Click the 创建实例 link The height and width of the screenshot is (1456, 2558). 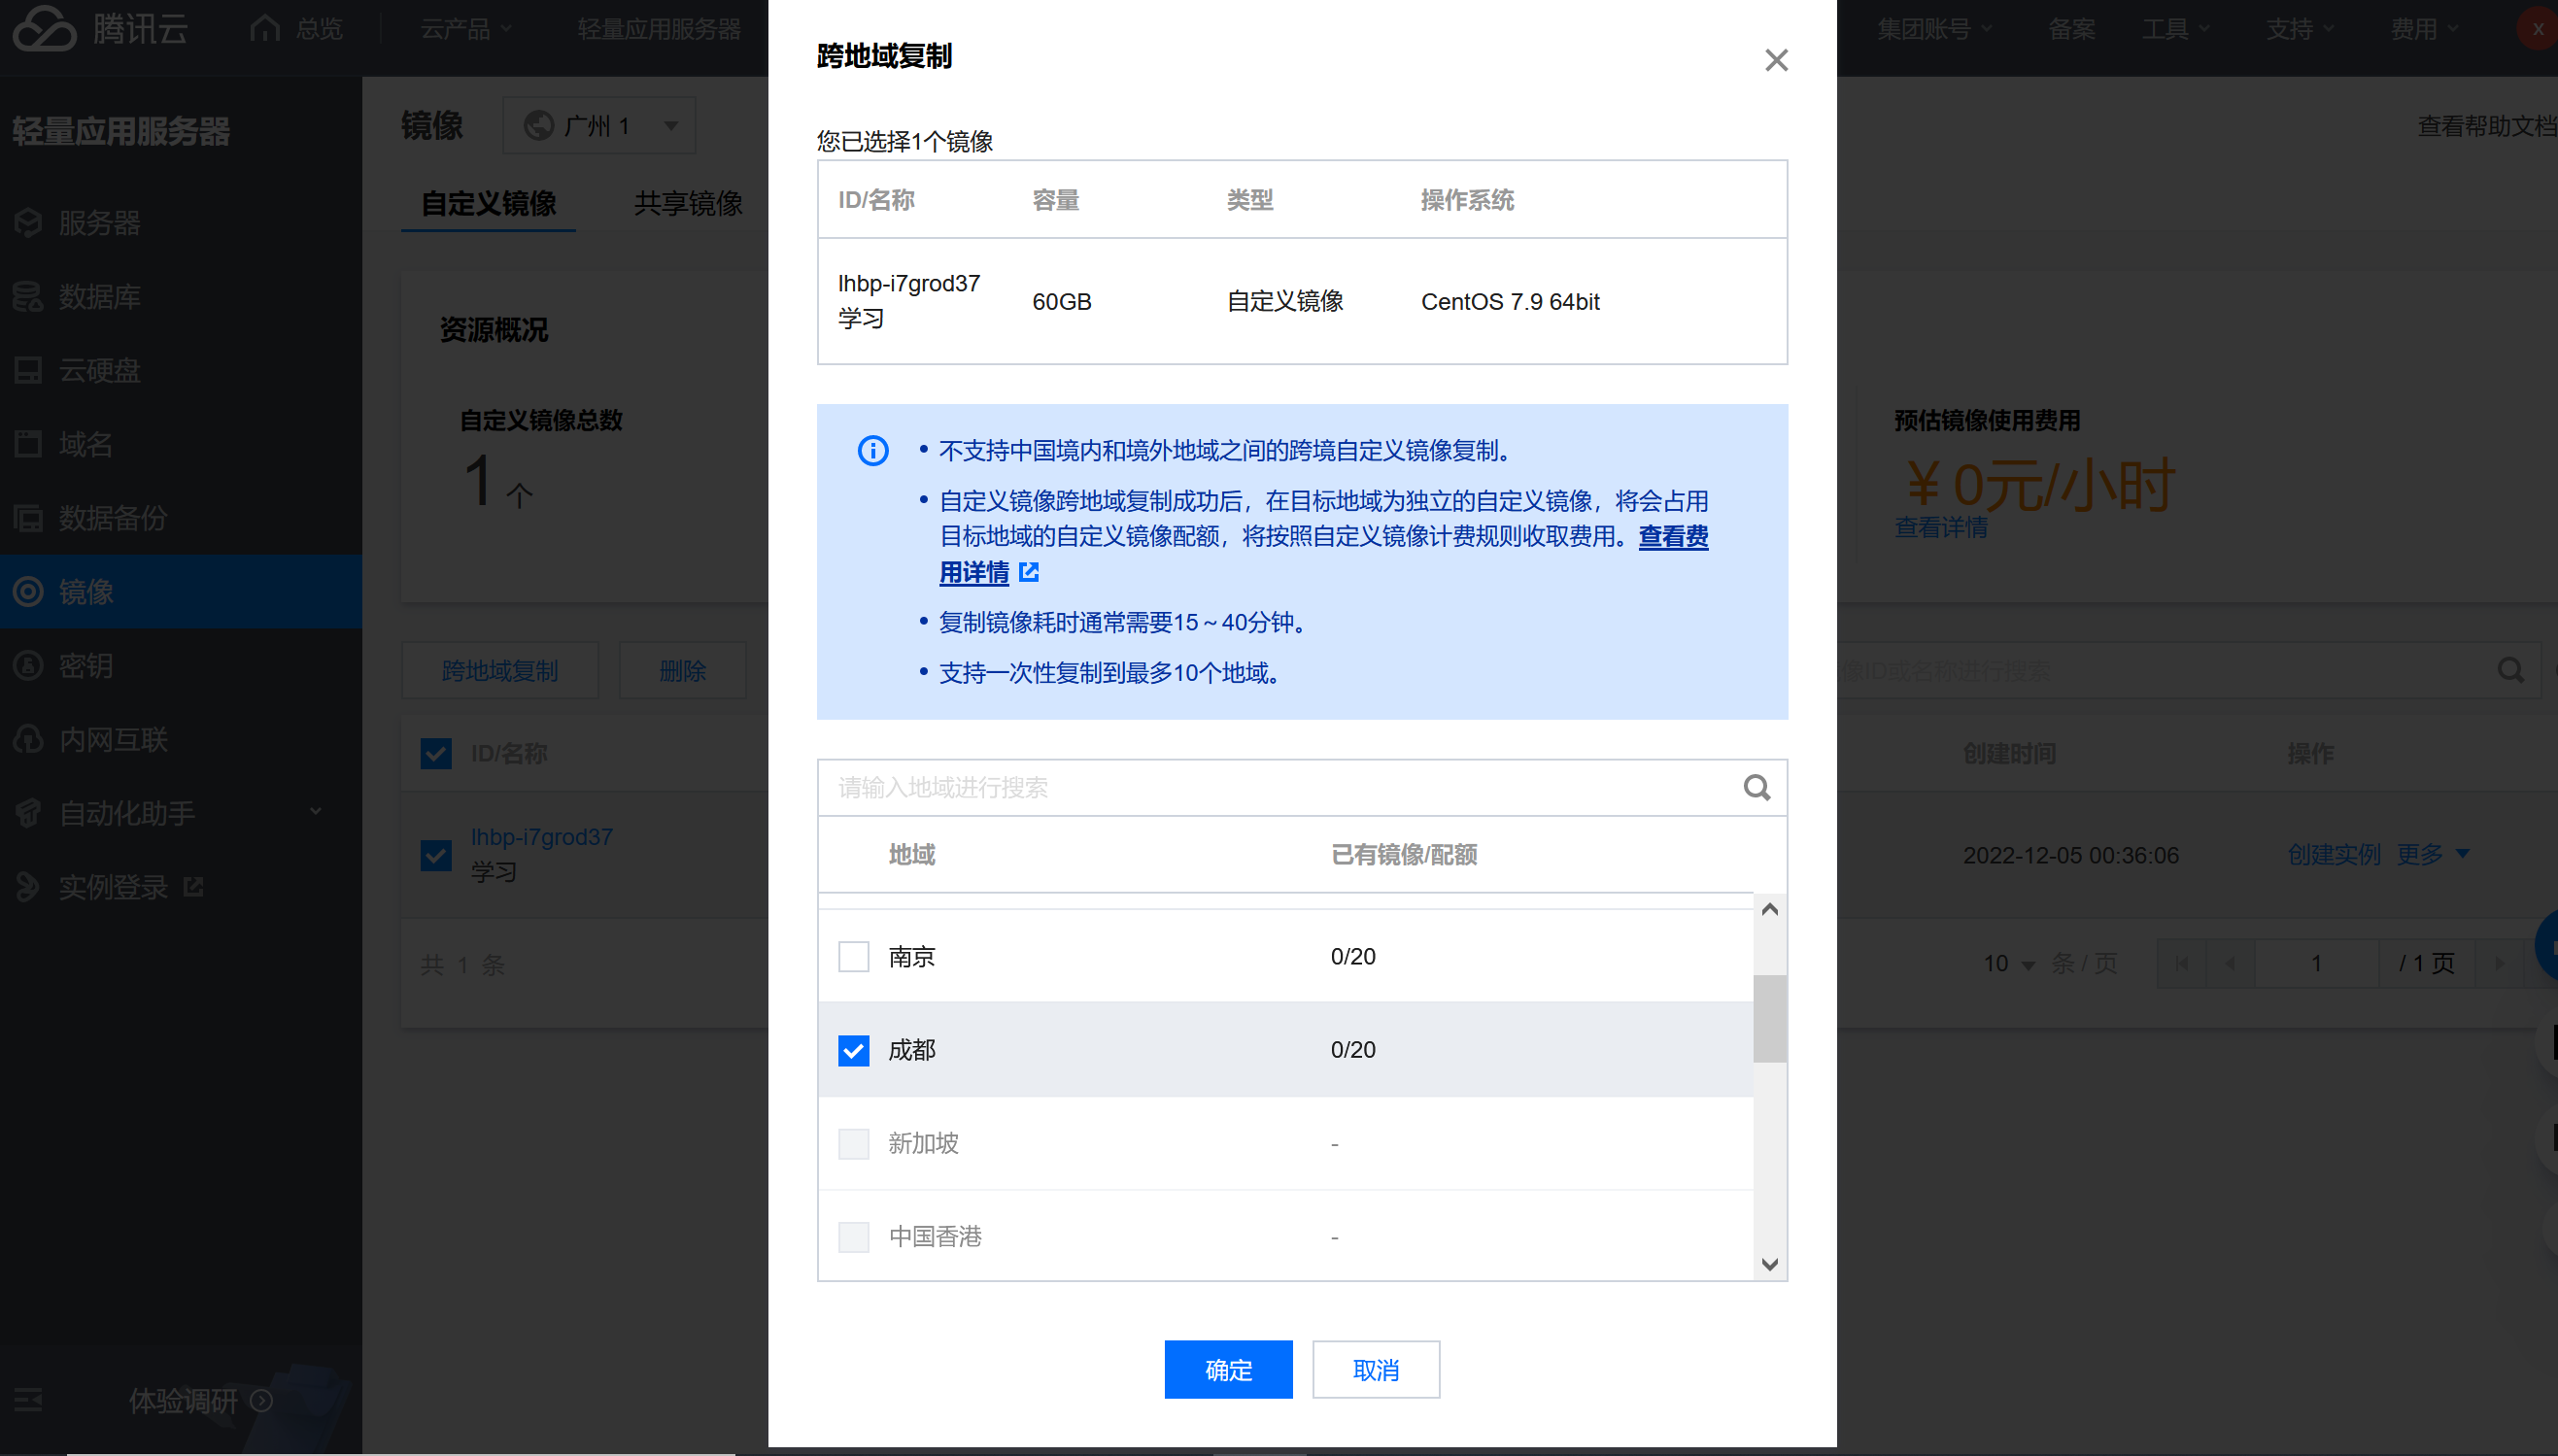tap(2334, 854)
